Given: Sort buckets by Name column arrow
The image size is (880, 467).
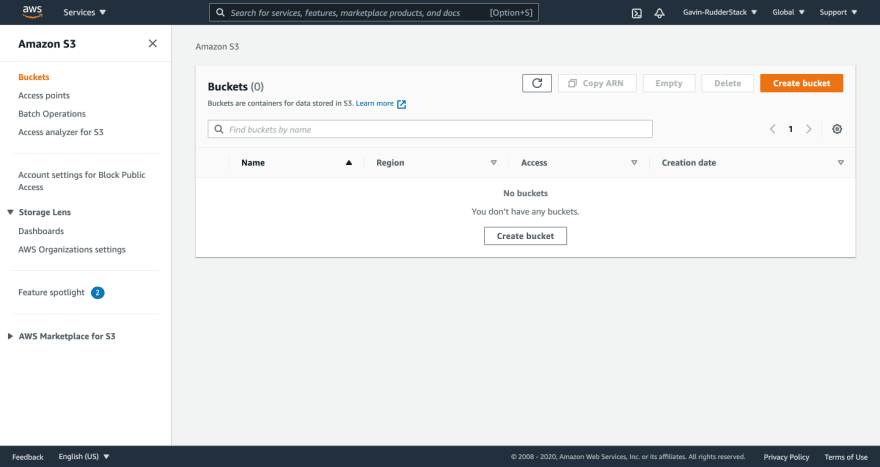Looking at the screenshot, I should (349, 162).
